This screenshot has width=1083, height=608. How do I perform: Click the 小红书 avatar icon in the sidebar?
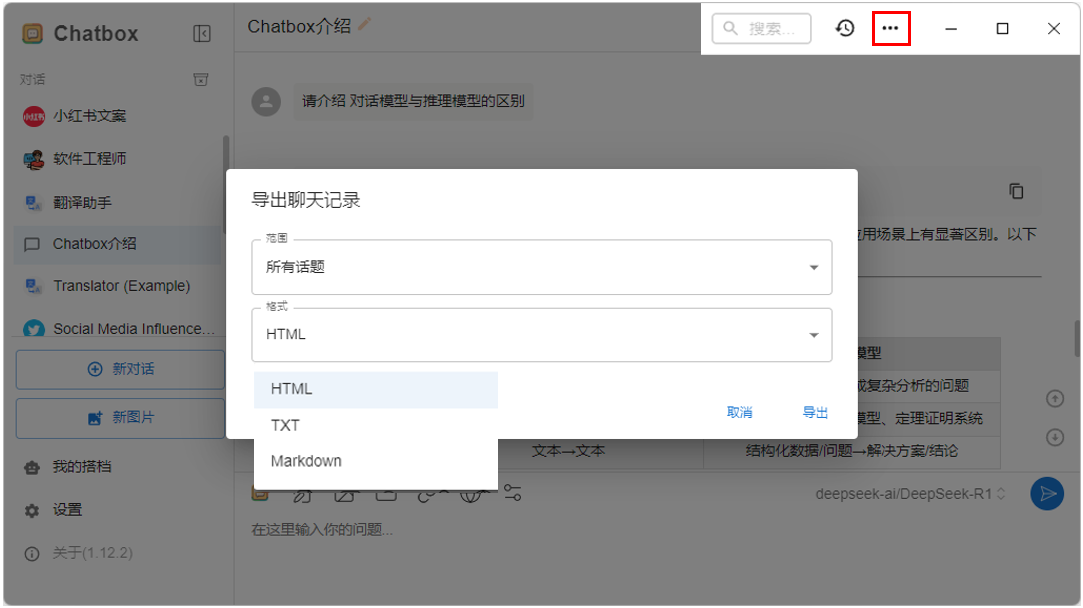[x=33, y=117]
